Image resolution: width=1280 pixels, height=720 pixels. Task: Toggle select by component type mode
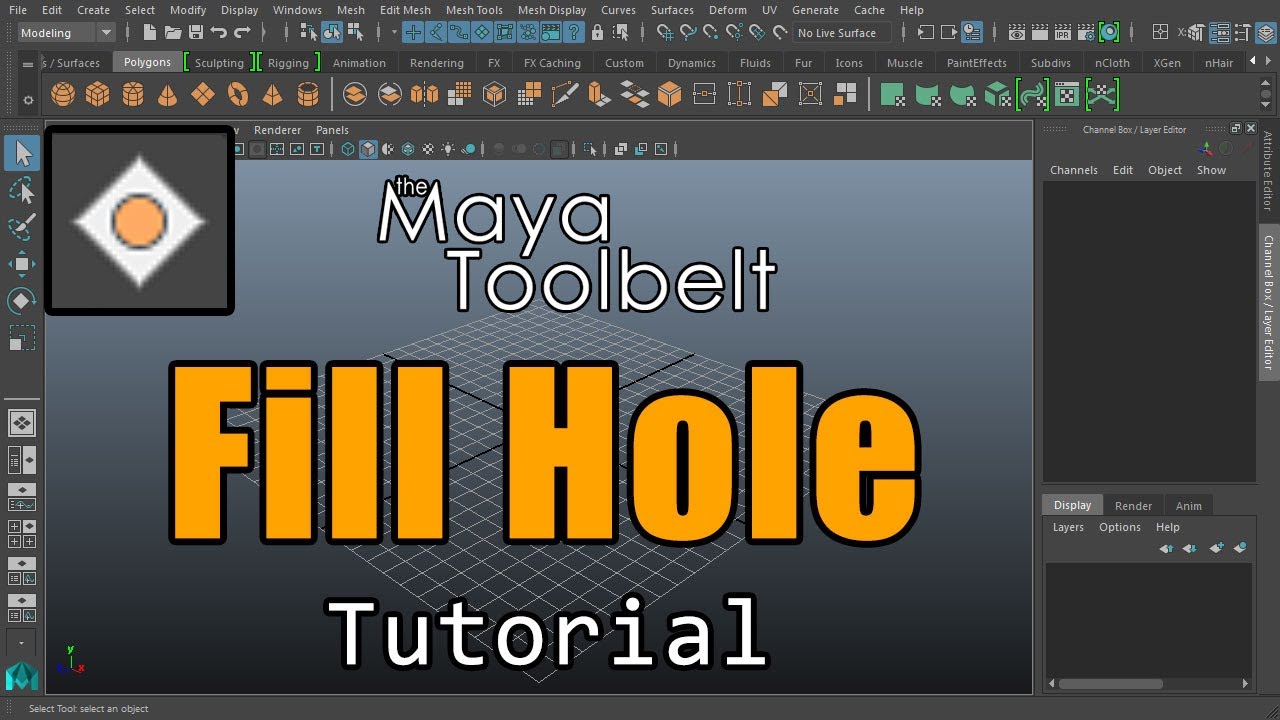[355, 33]
